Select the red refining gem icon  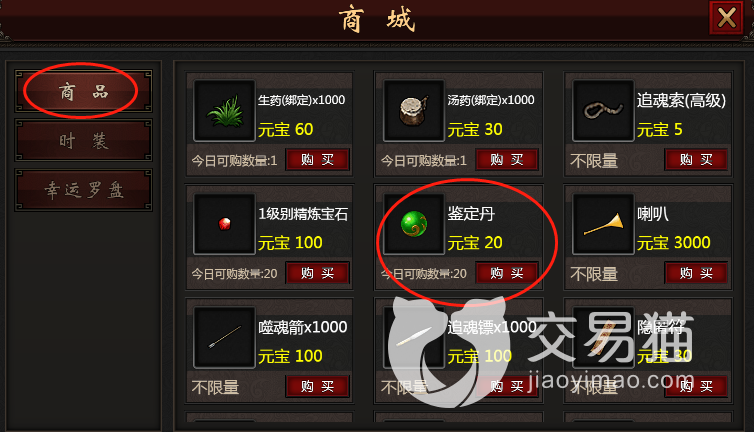pos(224,224)
